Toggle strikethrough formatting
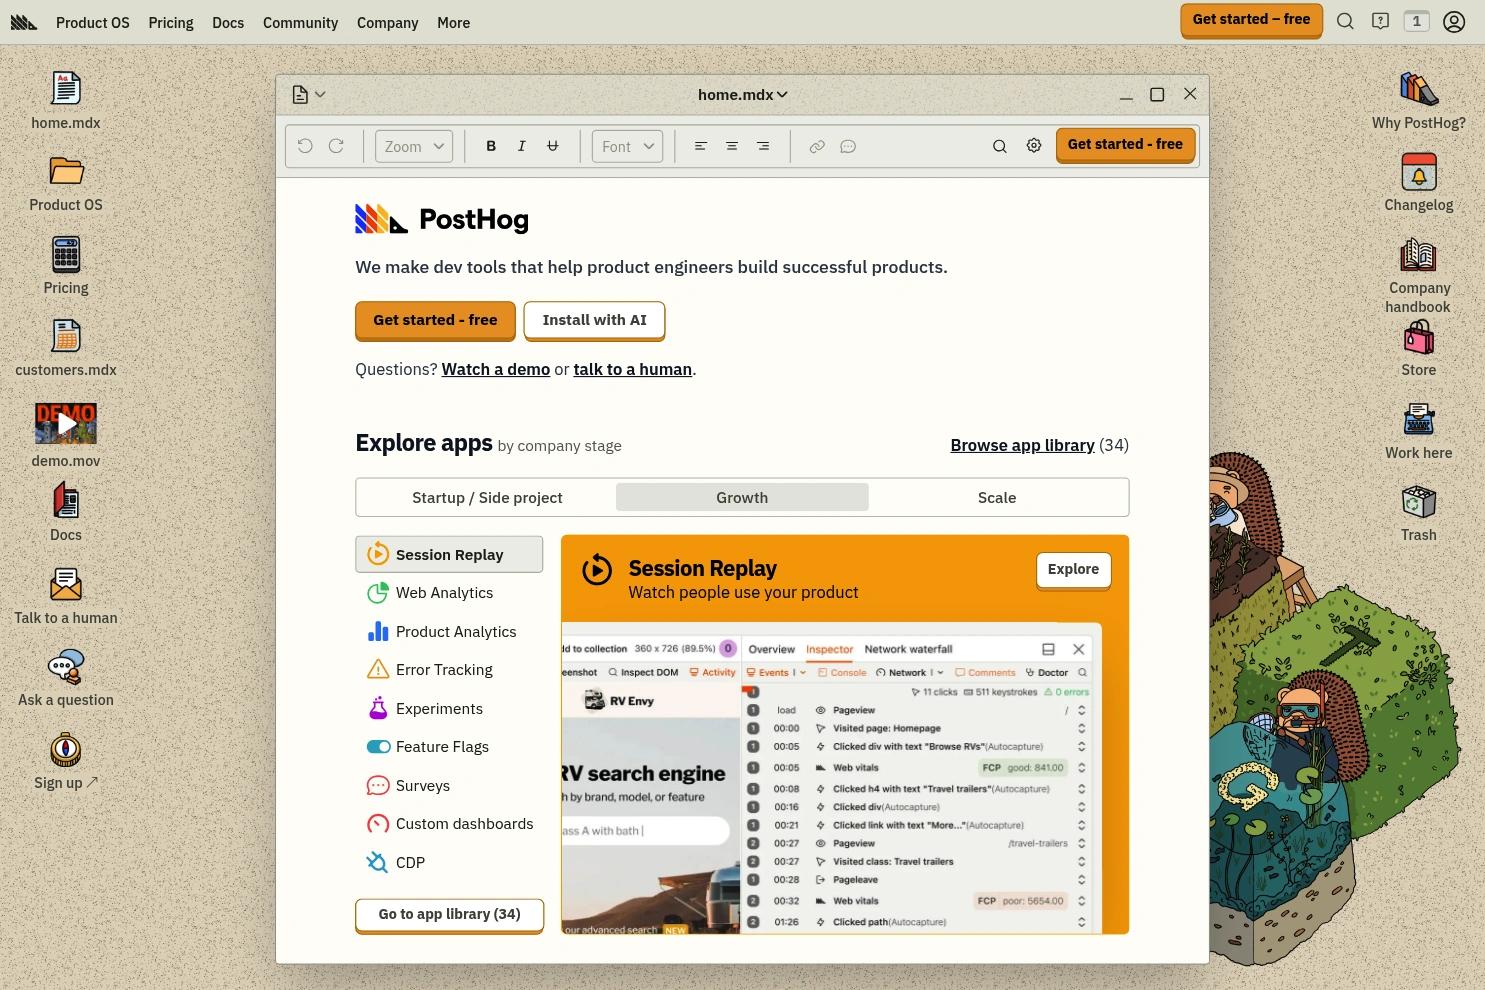The width and height of the screenshot is (1485, 990). point(552,146)
